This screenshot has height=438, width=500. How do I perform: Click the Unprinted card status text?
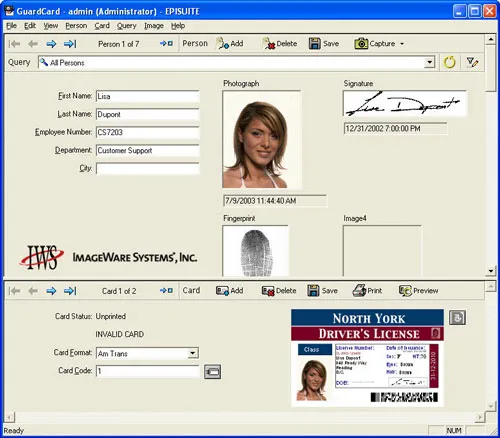[x=111, y=316]
